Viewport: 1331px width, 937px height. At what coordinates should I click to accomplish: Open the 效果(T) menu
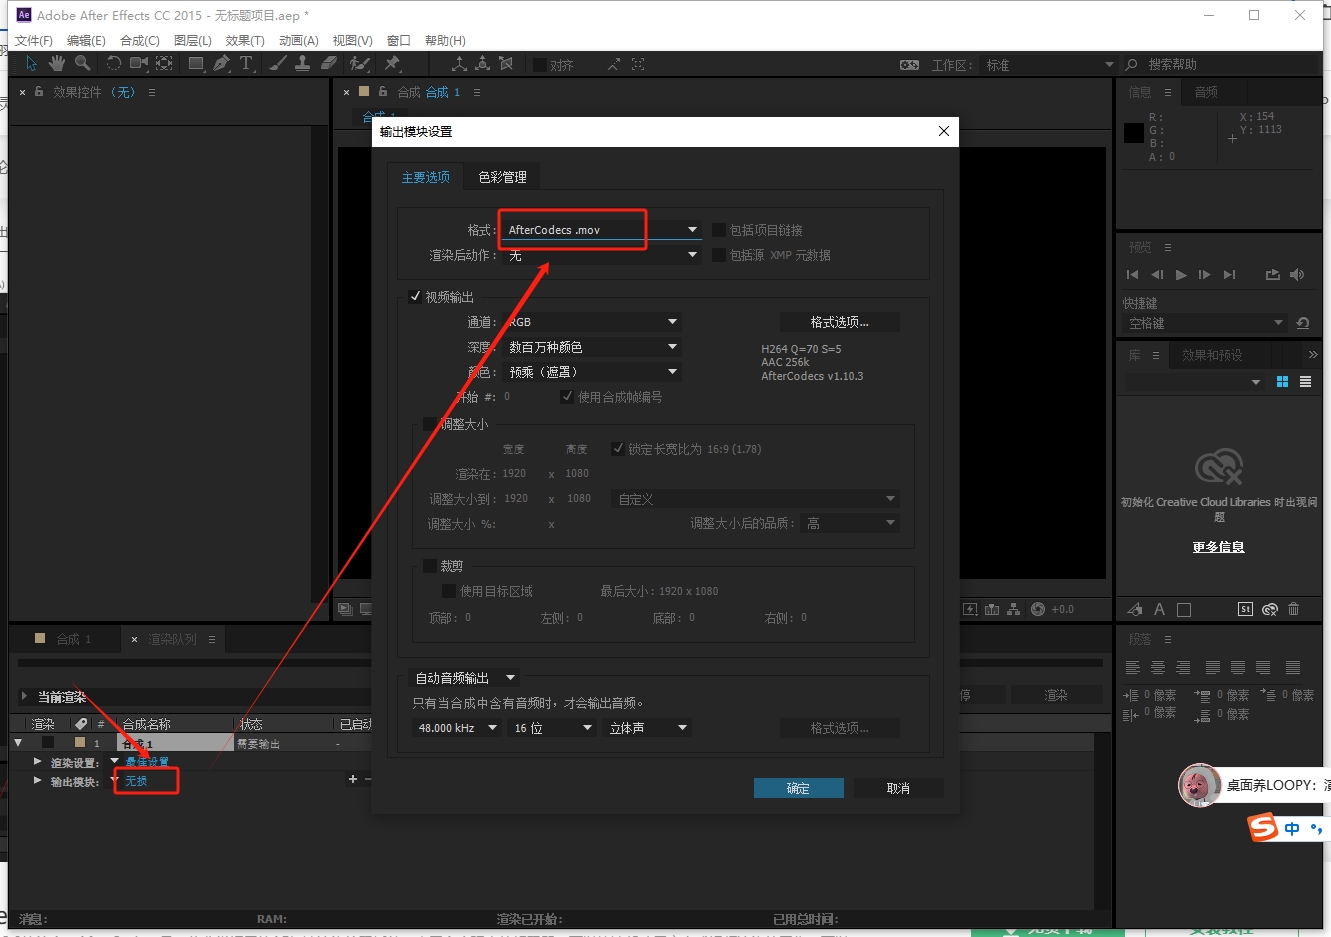tap(245, 41)
